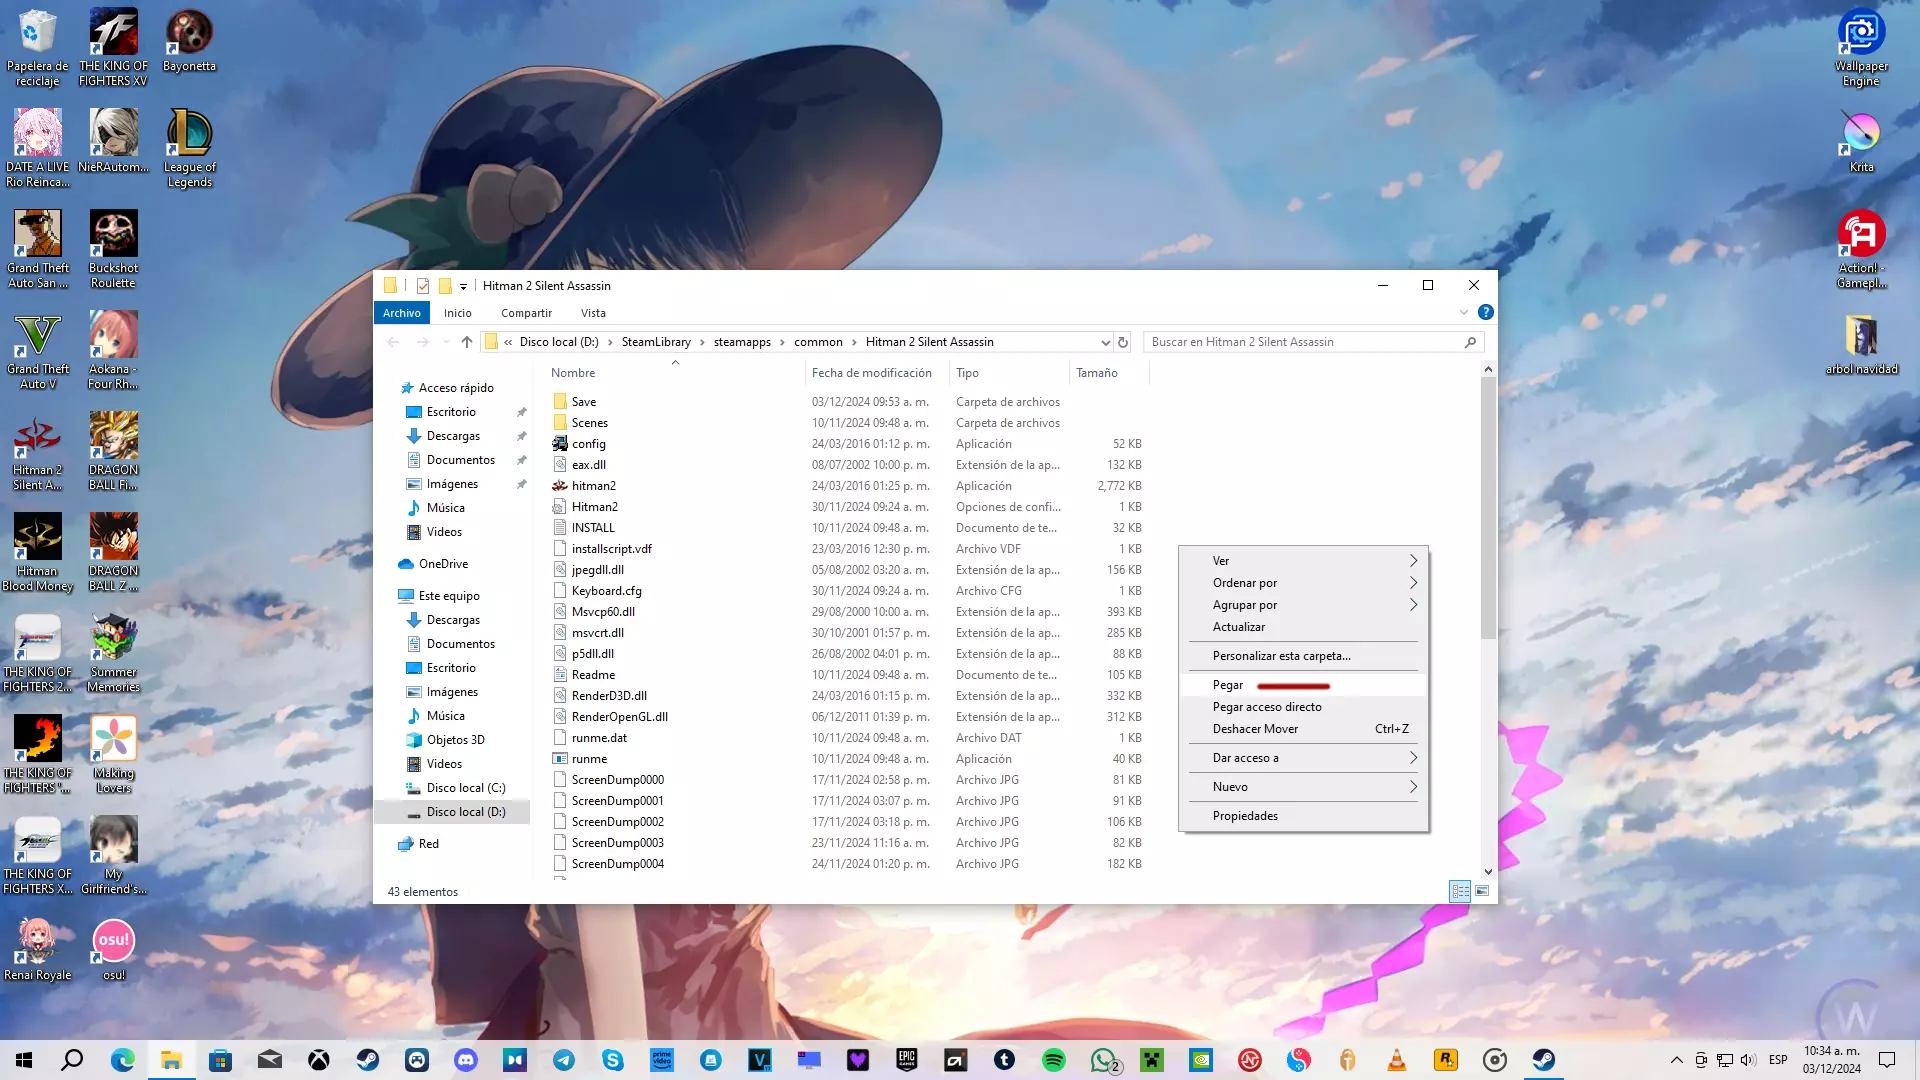Switch to large icons view button
This screenshot has width=1920, height=1080.
pyautogui.click(x=1482, y=891)
